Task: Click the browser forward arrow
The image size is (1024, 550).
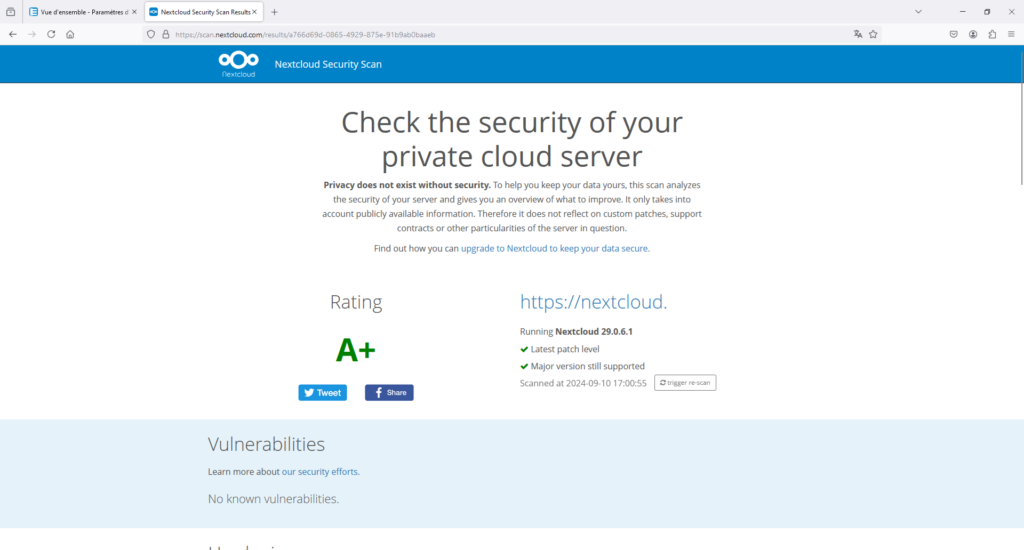Action: click(x=32, y=35)
